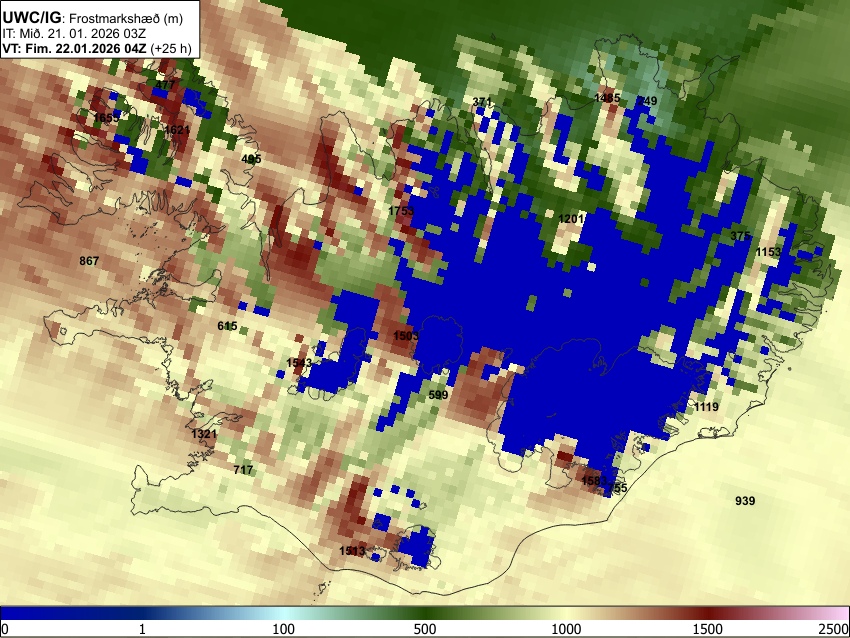
Task: Click the map value 1201
Action: click(x=571, y=218)
